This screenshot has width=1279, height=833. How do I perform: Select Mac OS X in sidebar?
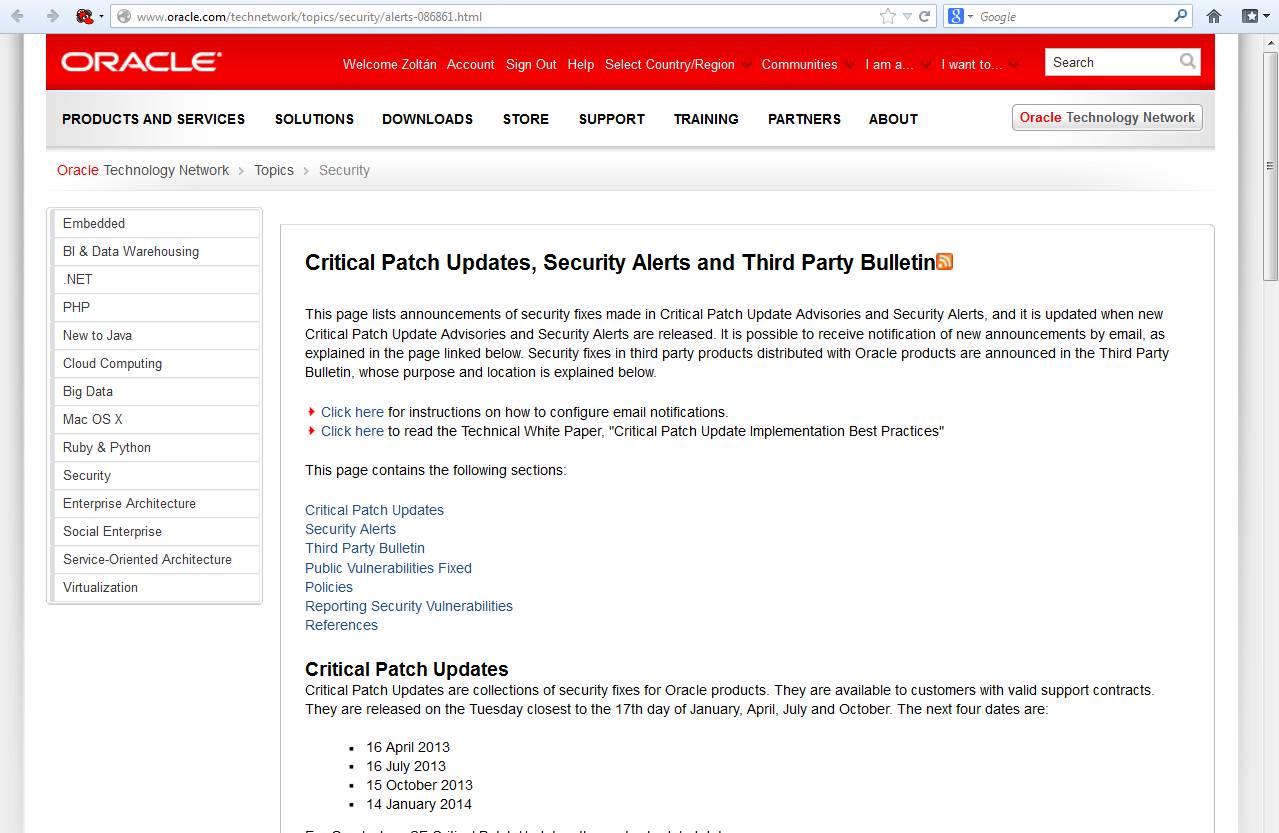154,419
